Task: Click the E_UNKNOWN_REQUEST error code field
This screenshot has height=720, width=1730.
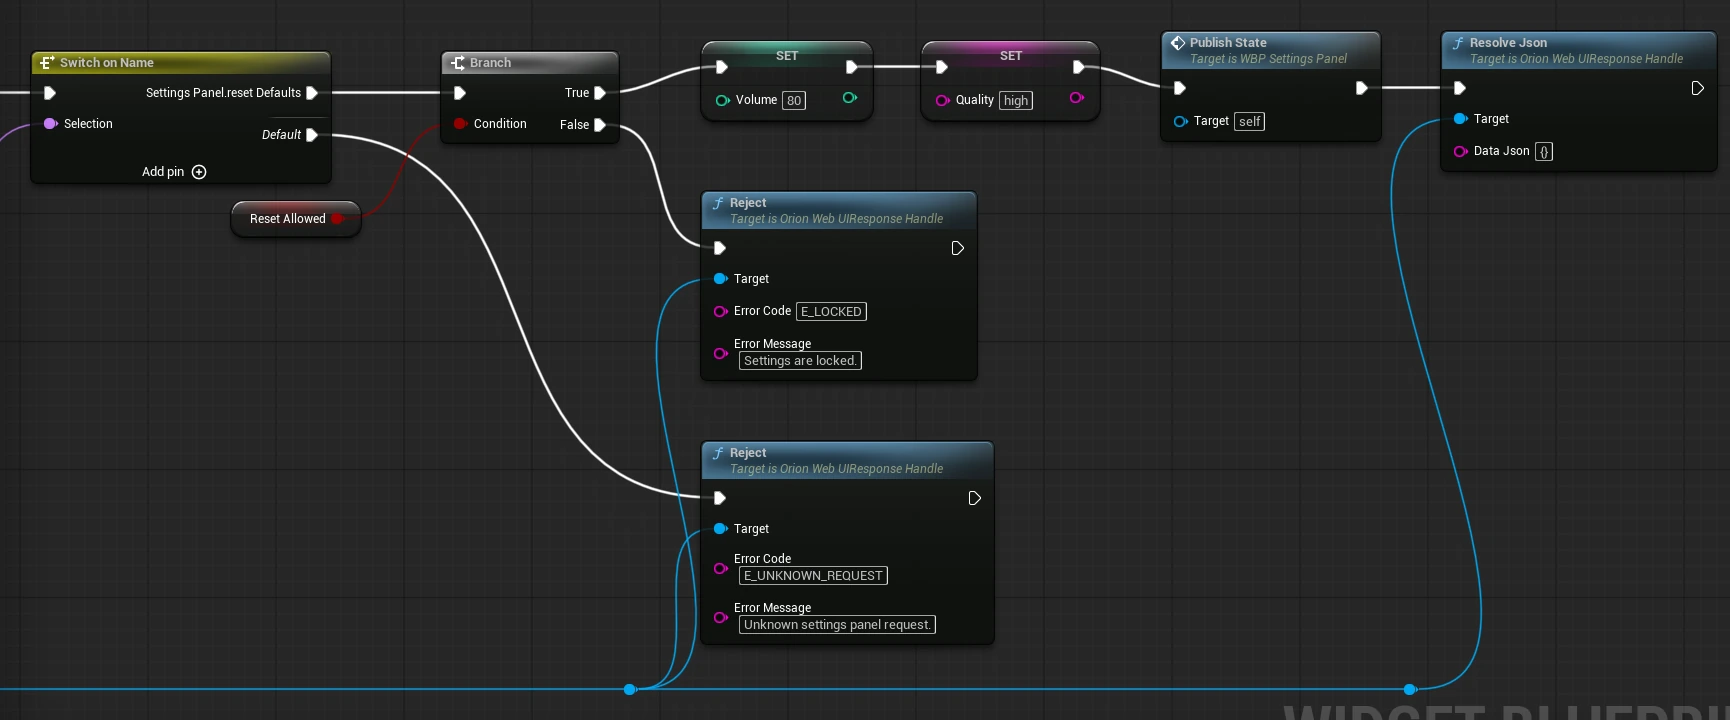Action: (x=813, y=576)
